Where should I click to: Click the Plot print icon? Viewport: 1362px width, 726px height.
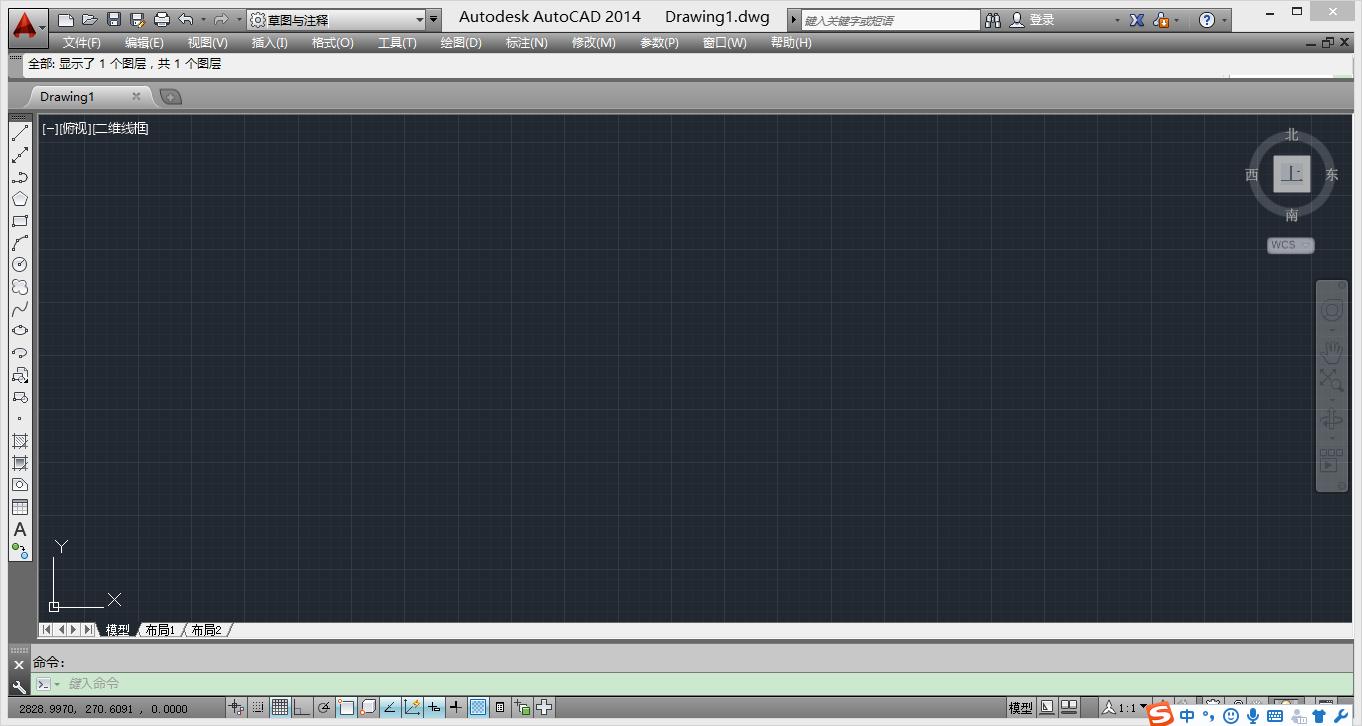coord(162,19)
